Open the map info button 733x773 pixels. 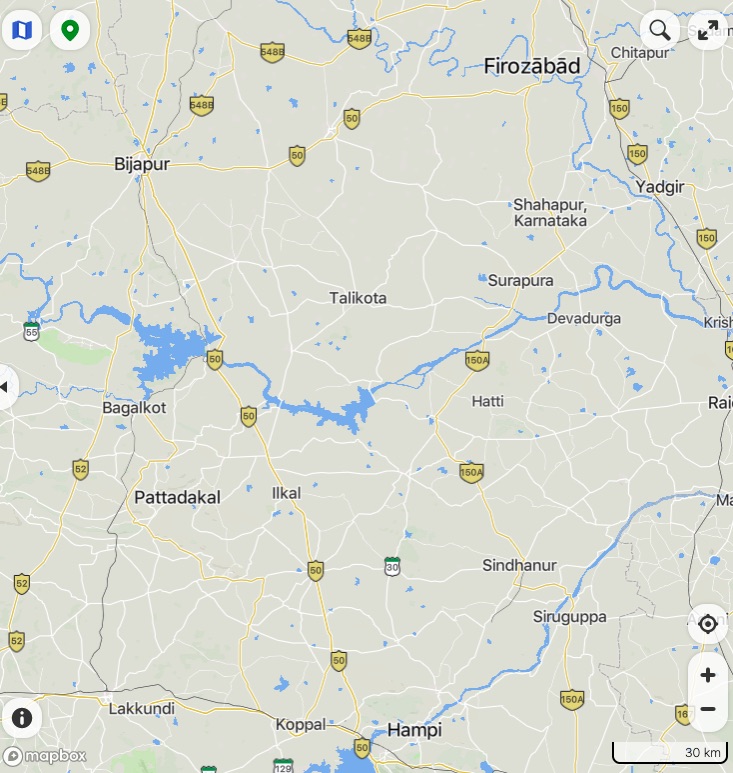coord(22,718)
